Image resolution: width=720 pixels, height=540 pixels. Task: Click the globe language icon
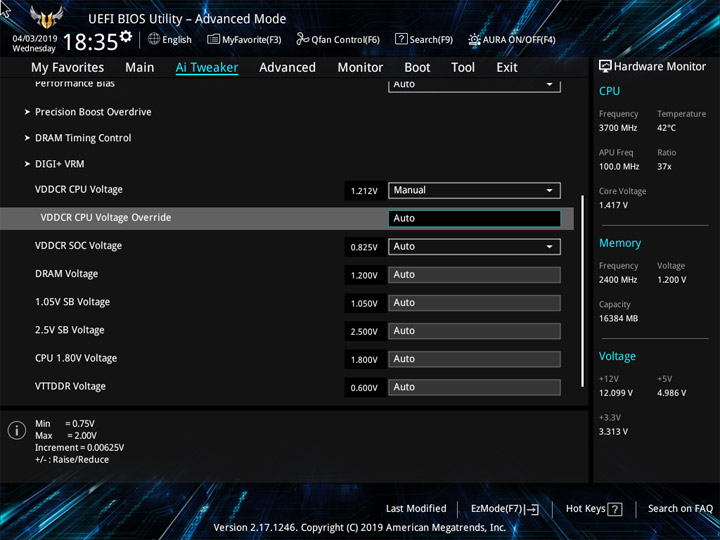pyautogui.click(x=154, y=39)
